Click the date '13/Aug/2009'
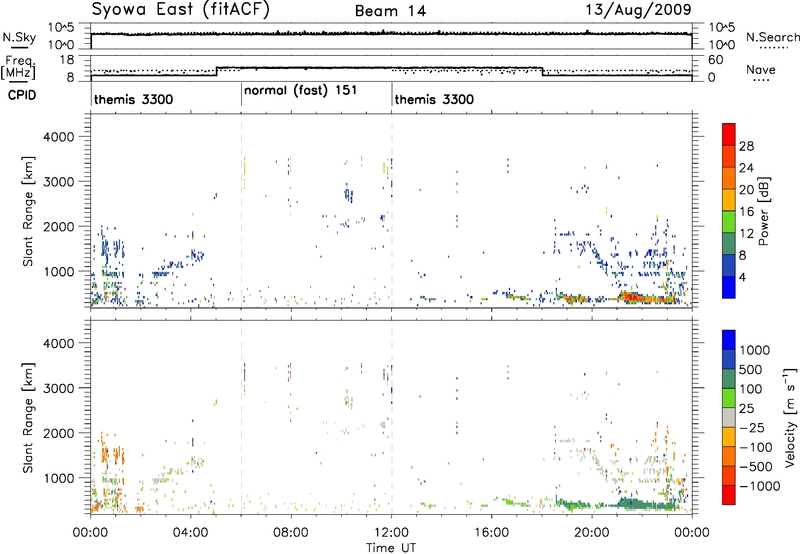 (638, 10)
